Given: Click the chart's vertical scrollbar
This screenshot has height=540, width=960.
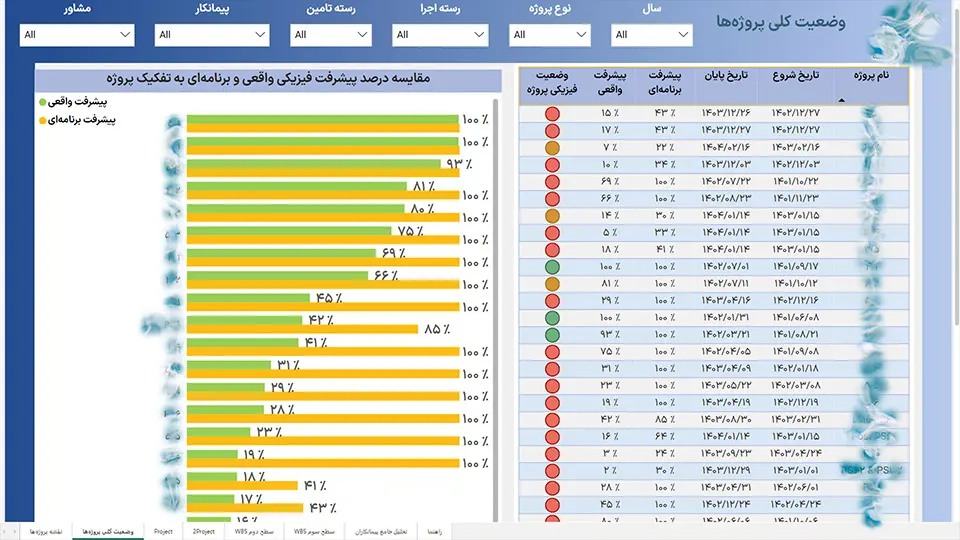Looking at the screenshot, I should click(495, 306).
